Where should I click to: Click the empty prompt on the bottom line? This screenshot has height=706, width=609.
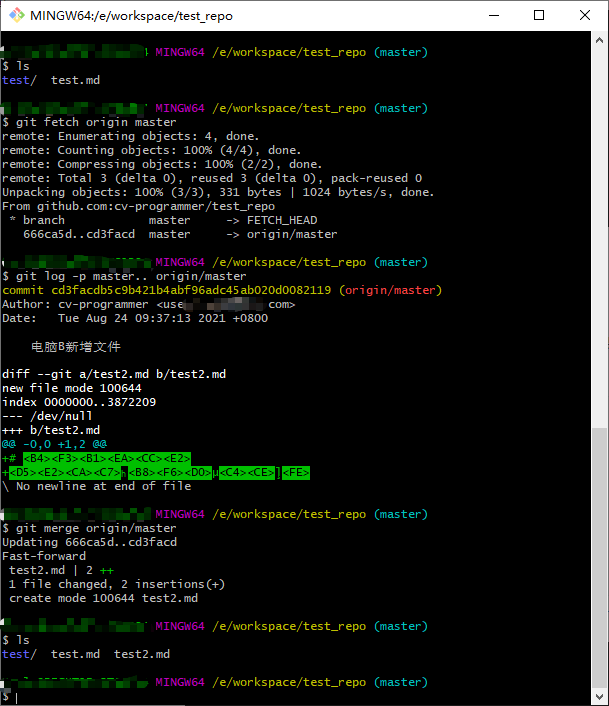pos(8,696)
